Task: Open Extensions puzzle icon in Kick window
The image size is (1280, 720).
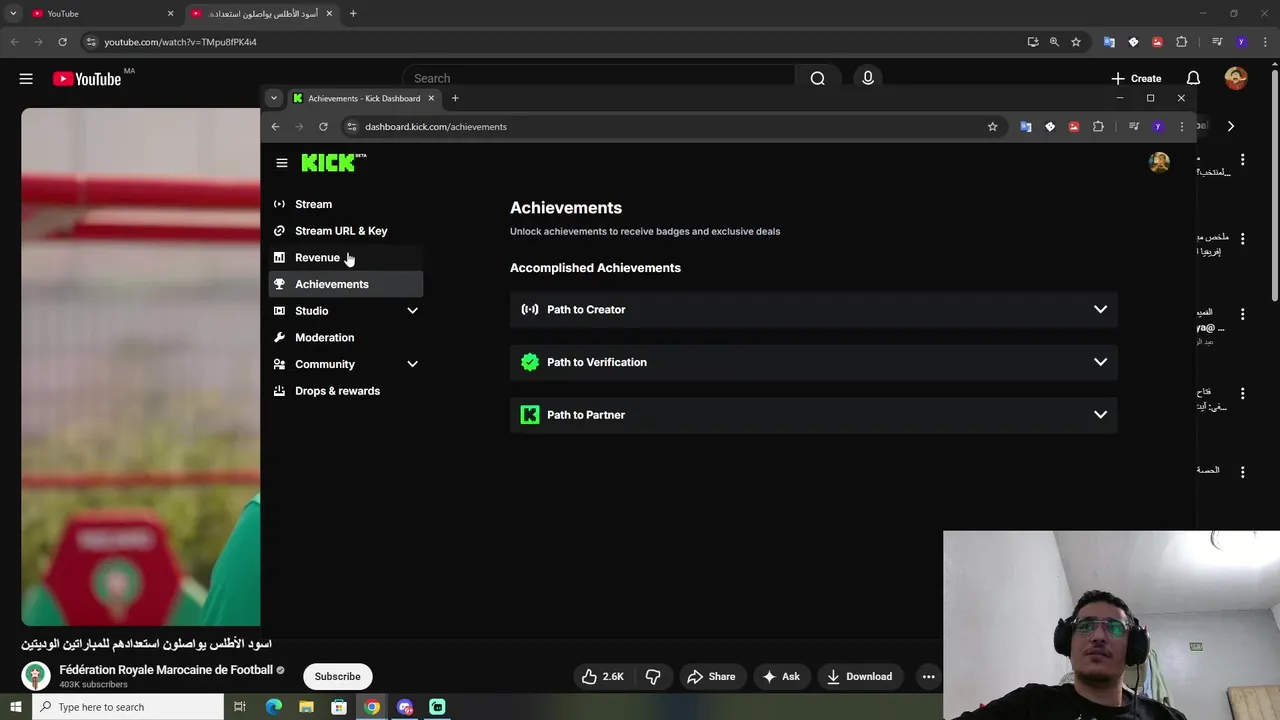Action: (x=1098, y=127)
